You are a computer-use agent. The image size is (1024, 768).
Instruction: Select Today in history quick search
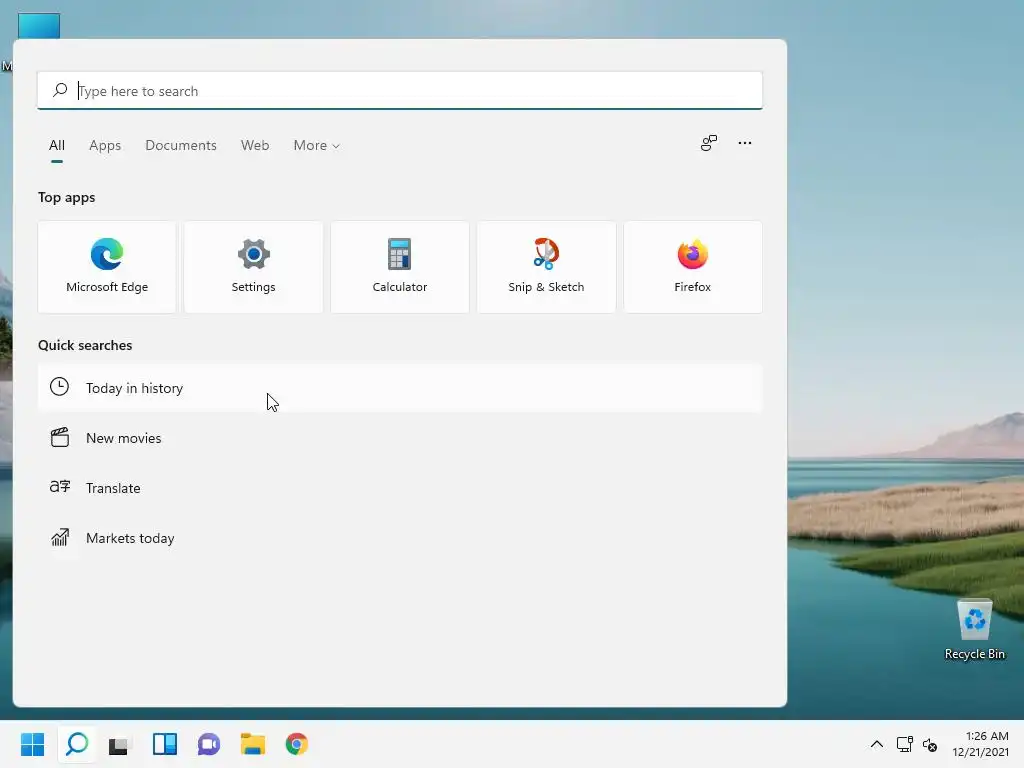(400, 388)
